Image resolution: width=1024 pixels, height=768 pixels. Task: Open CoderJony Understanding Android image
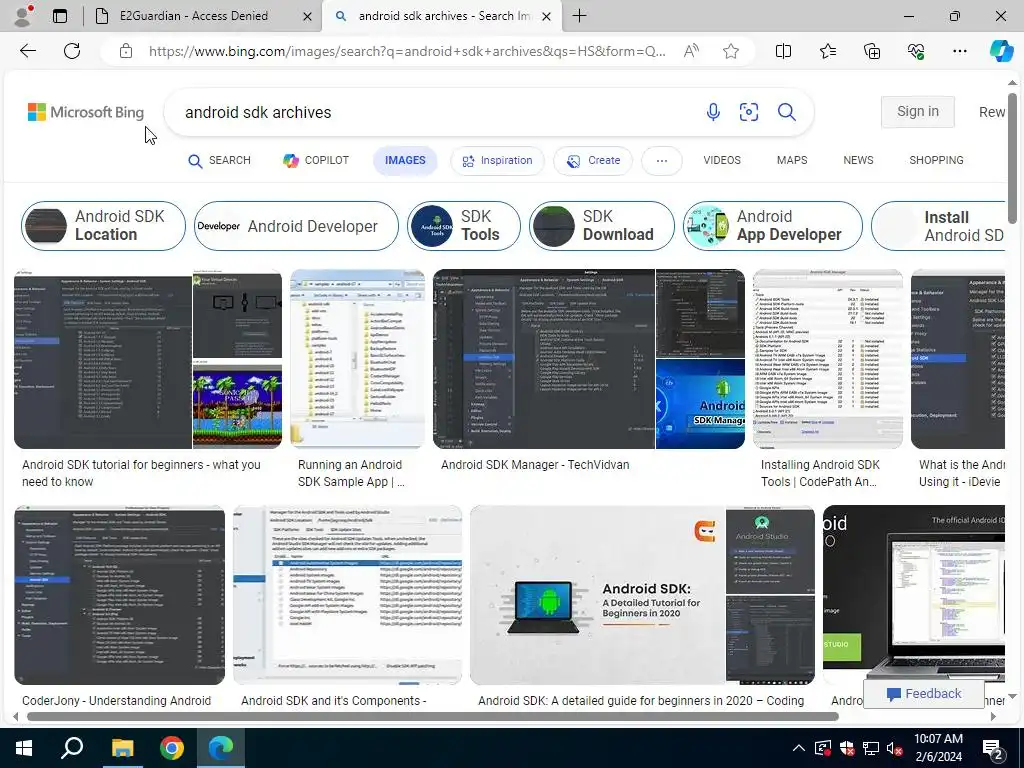(x=120, y=595)
